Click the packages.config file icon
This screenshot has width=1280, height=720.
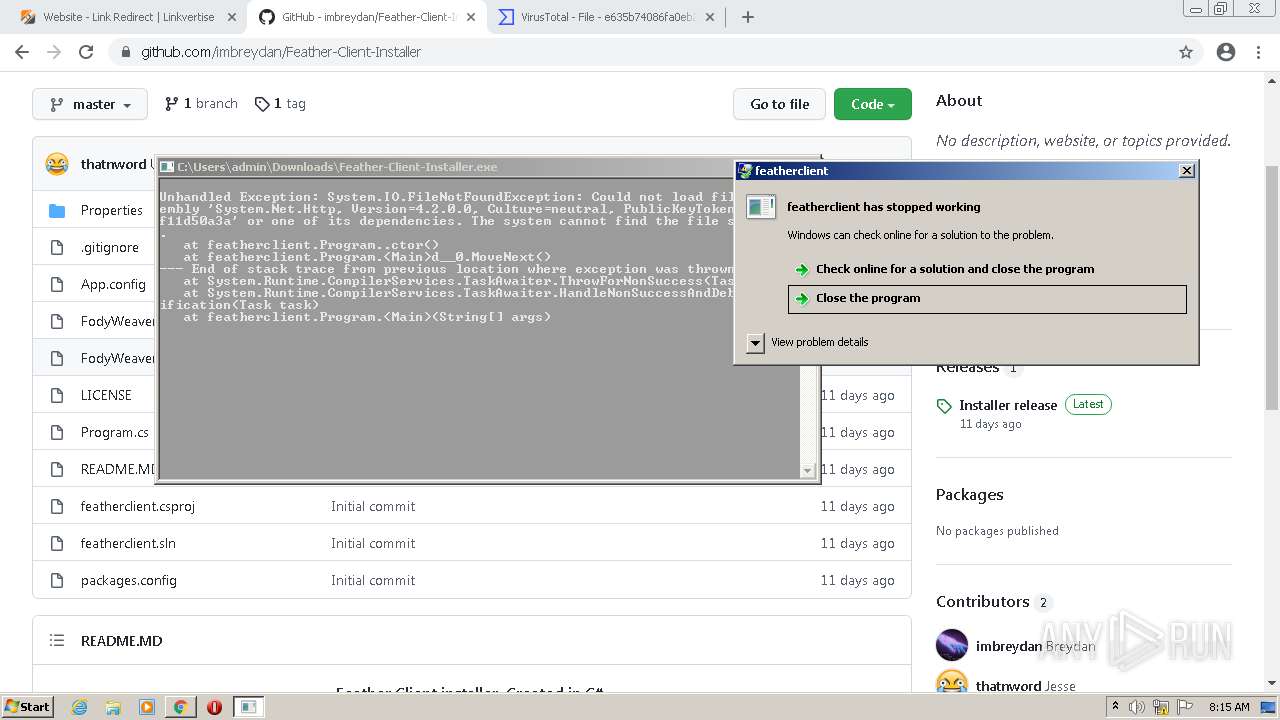click(57, 580)
